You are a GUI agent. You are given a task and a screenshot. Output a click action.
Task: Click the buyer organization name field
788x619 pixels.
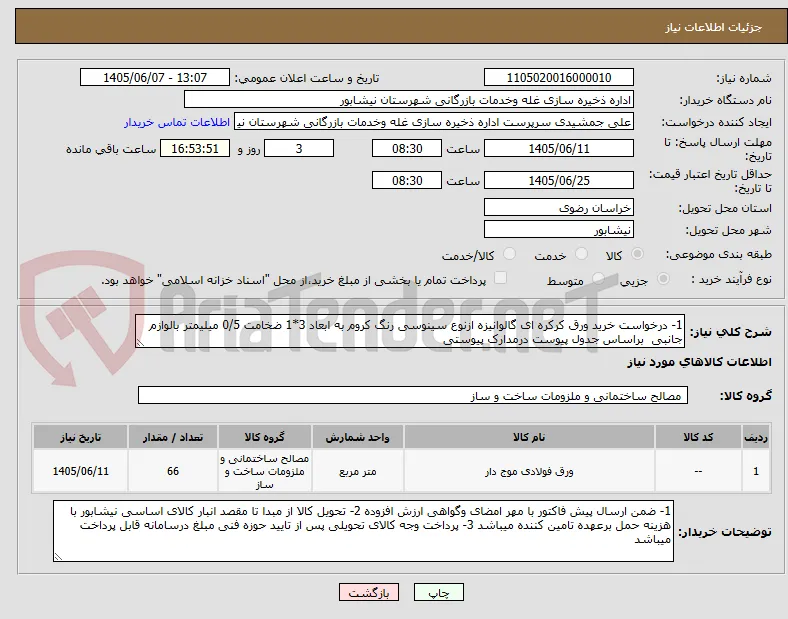click(409, 99)
